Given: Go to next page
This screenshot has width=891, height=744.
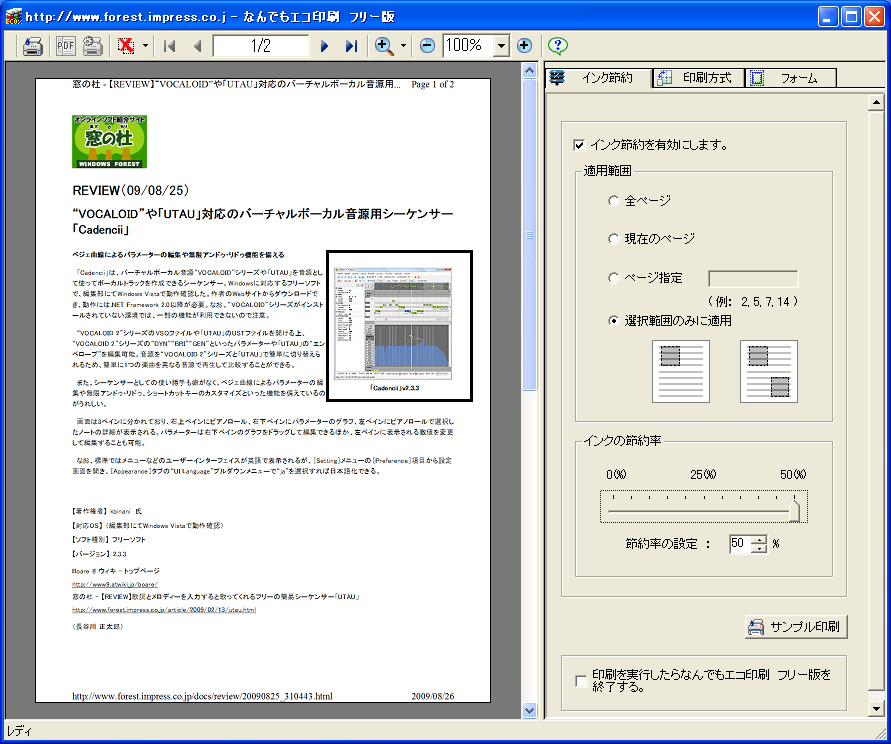Looking at the screenshot, I should pyautogui.click(x=324, y=45).
